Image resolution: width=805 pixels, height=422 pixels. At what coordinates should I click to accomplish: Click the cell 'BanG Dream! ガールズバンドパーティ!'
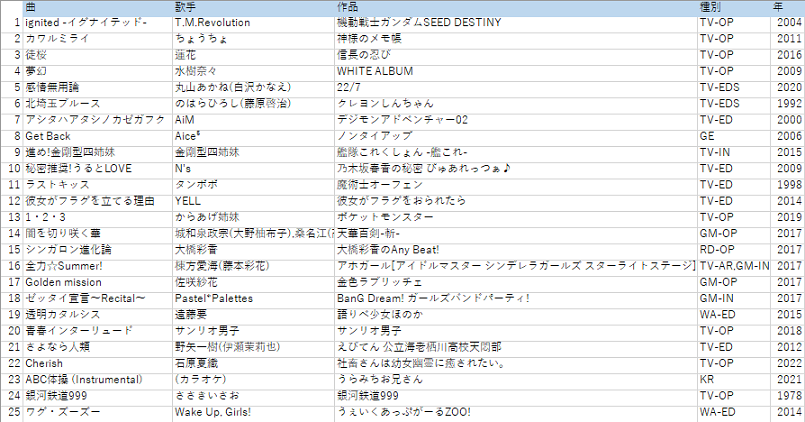(x=516, y=298)
